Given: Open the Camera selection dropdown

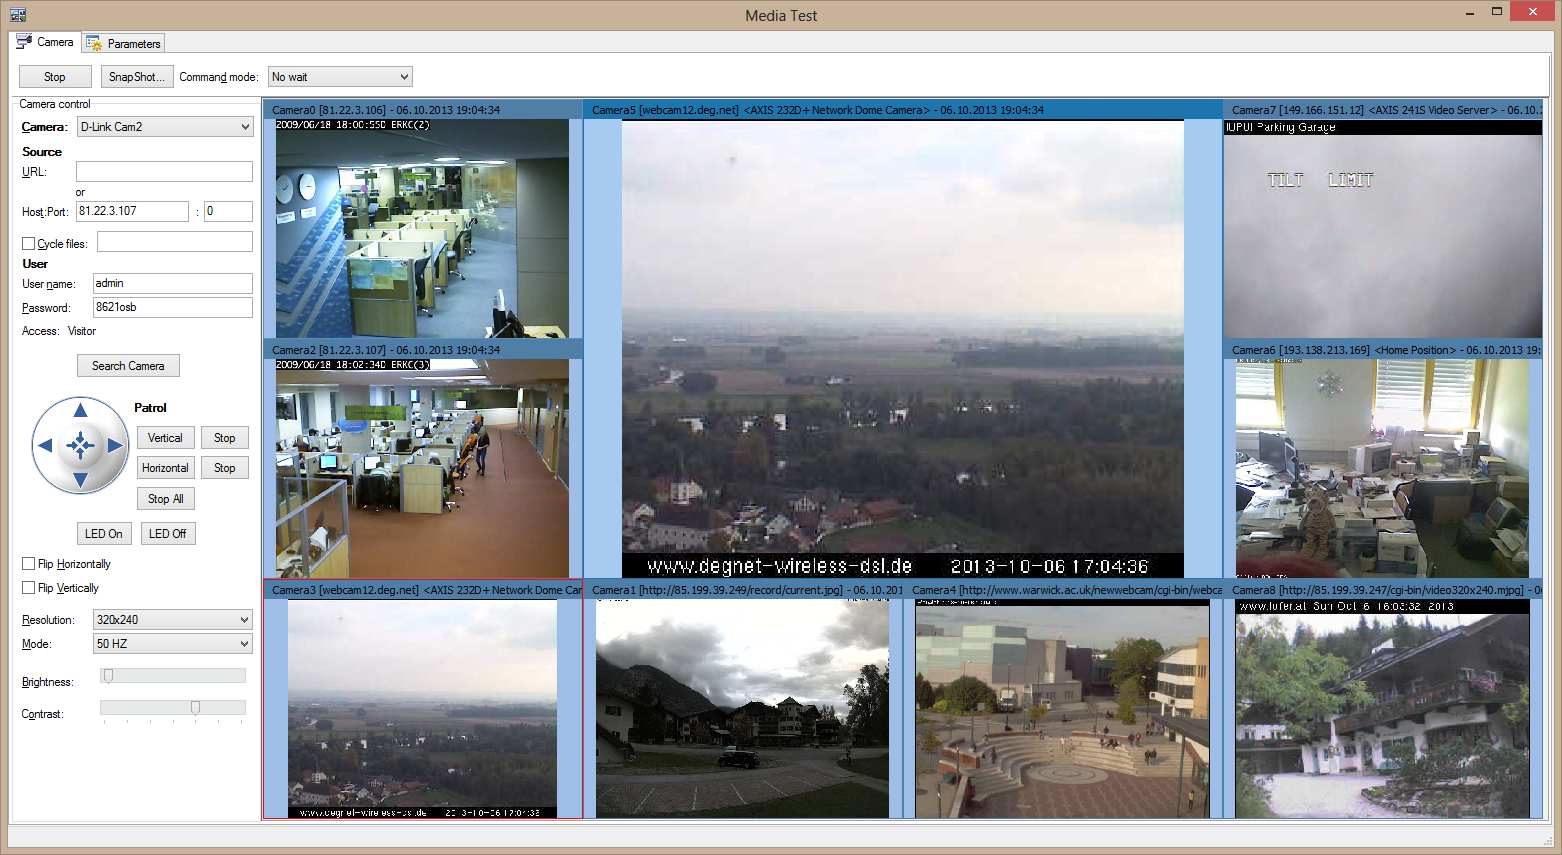Looking at the screenshot, I should click(165, 127).
